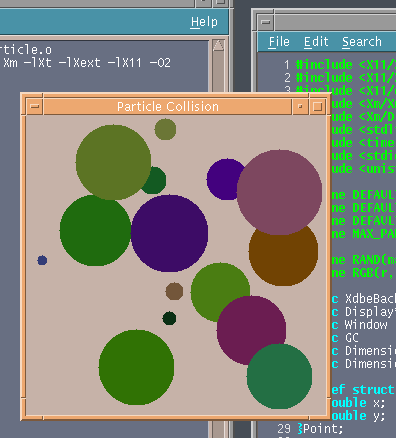Click the teal green circle at bottom
396x438 pixels.
point(279,376)
